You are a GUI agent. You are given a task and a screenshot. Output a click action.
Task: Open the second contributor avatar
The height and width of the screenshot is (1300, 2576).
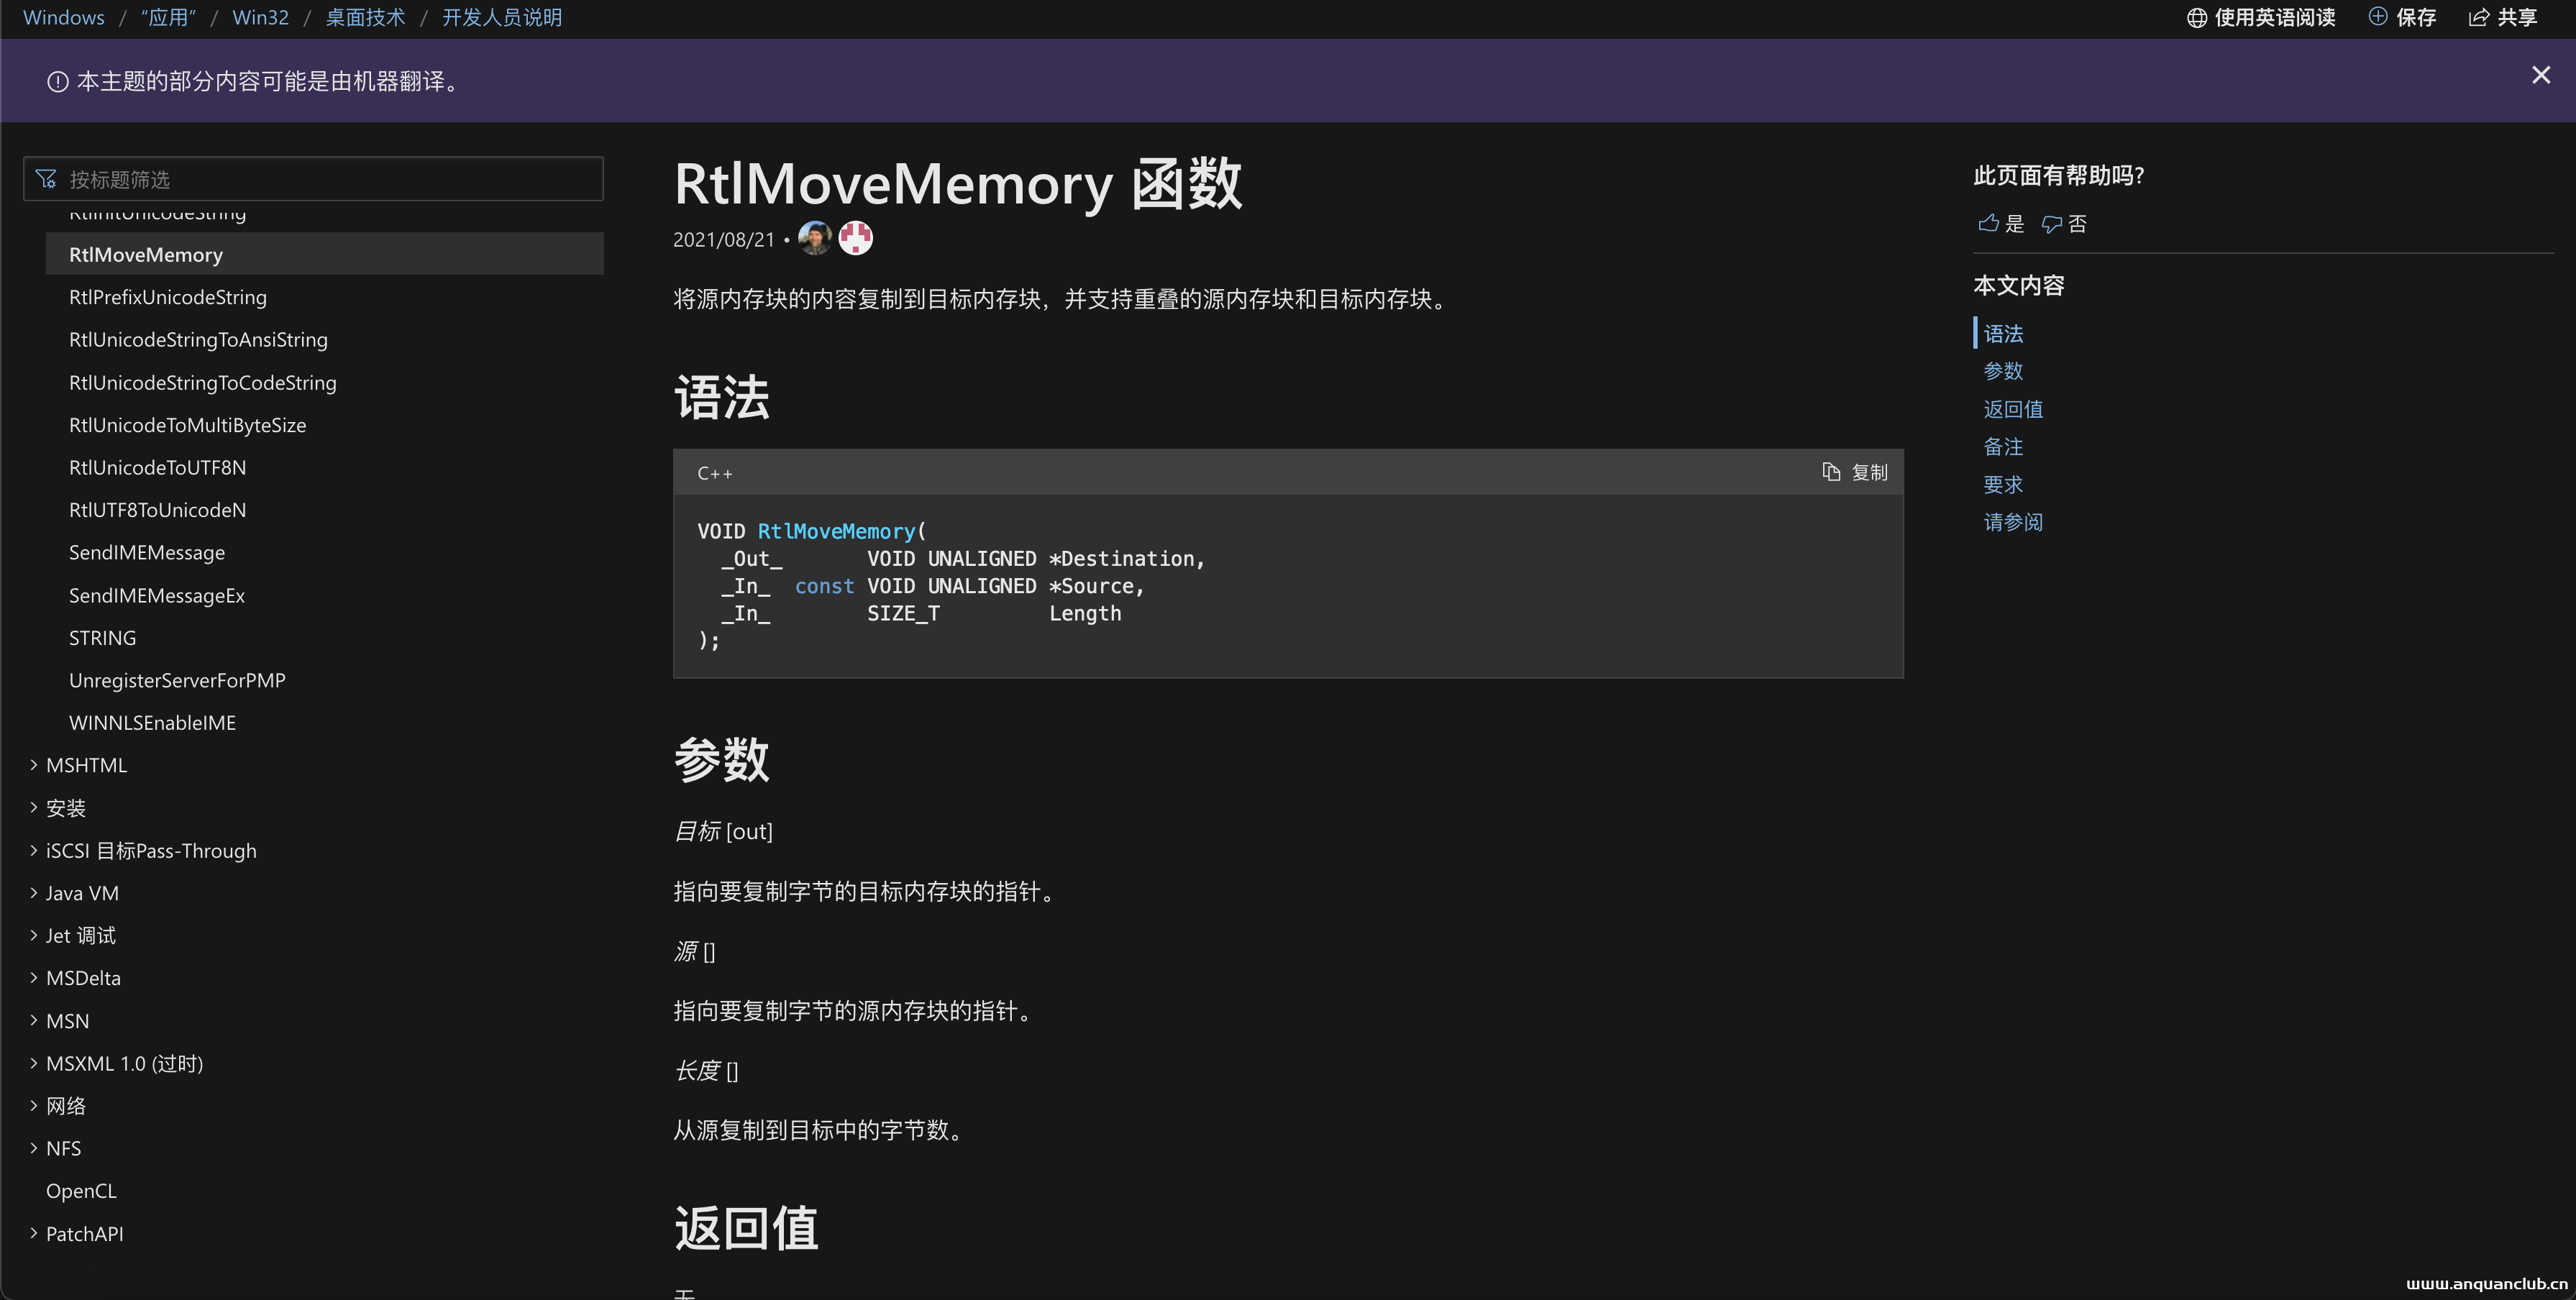(855, 238)
